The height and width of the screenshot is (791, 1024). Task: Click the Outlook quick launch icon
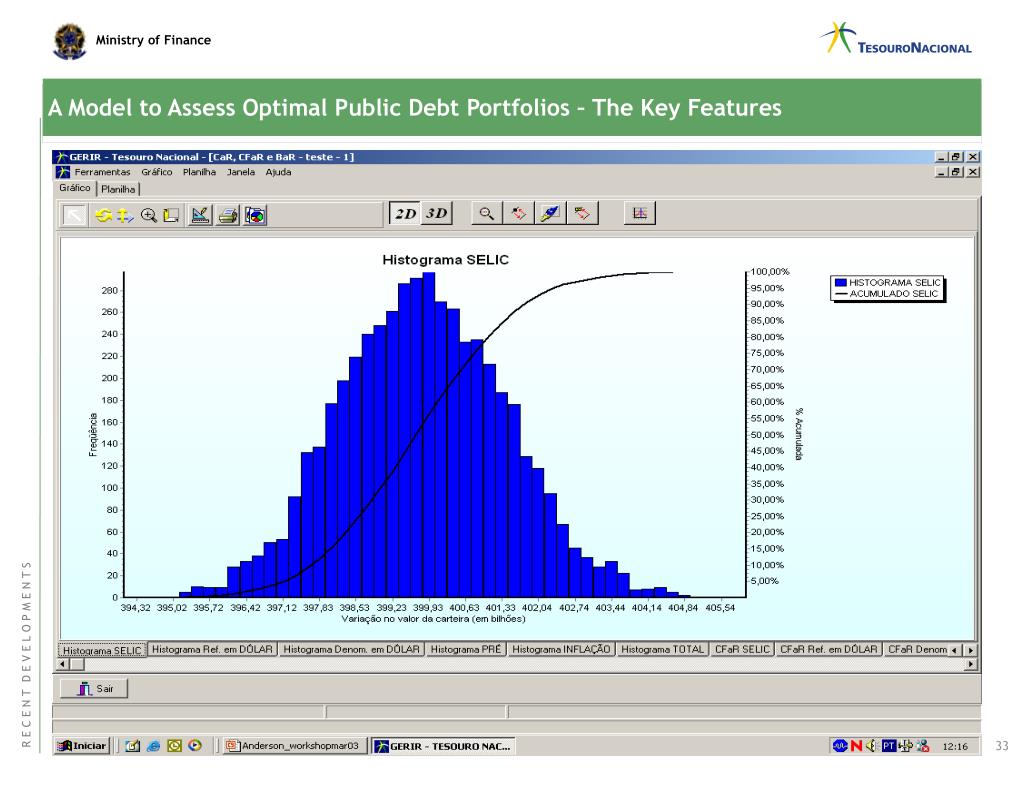click(174, 746)
